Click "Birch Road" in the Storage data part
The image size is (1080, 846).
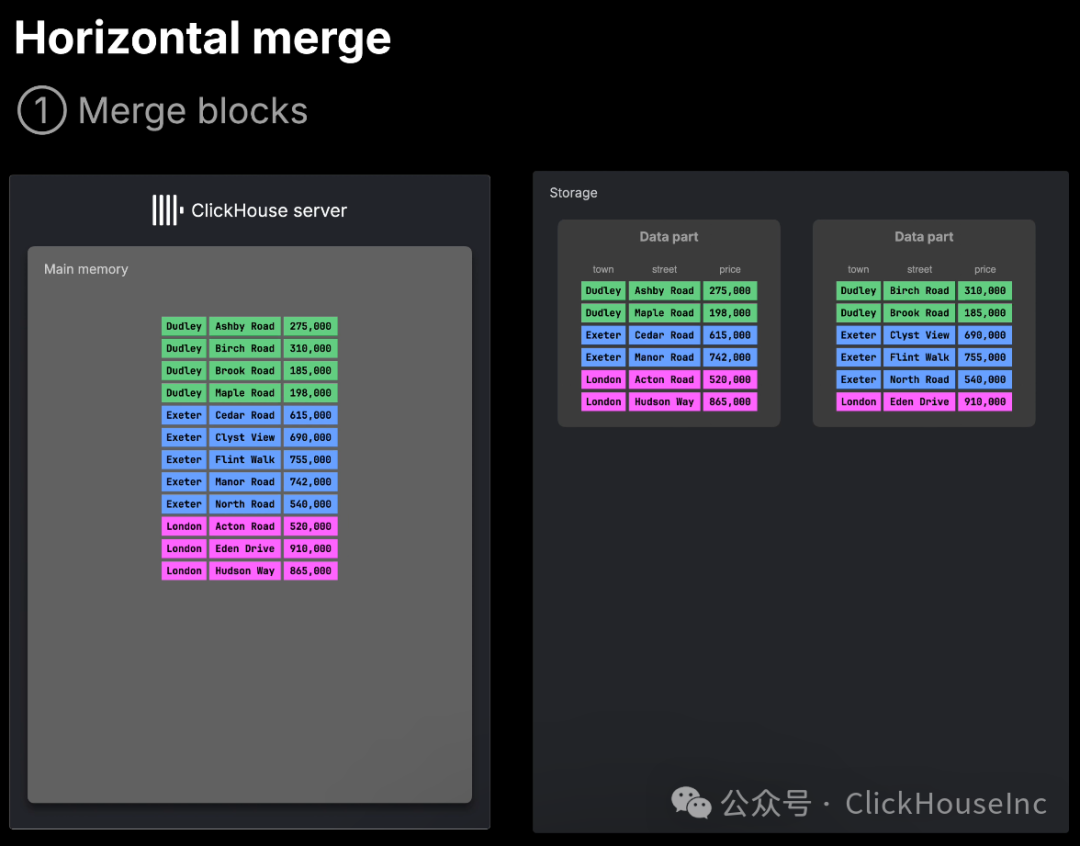tap(920, 291)
